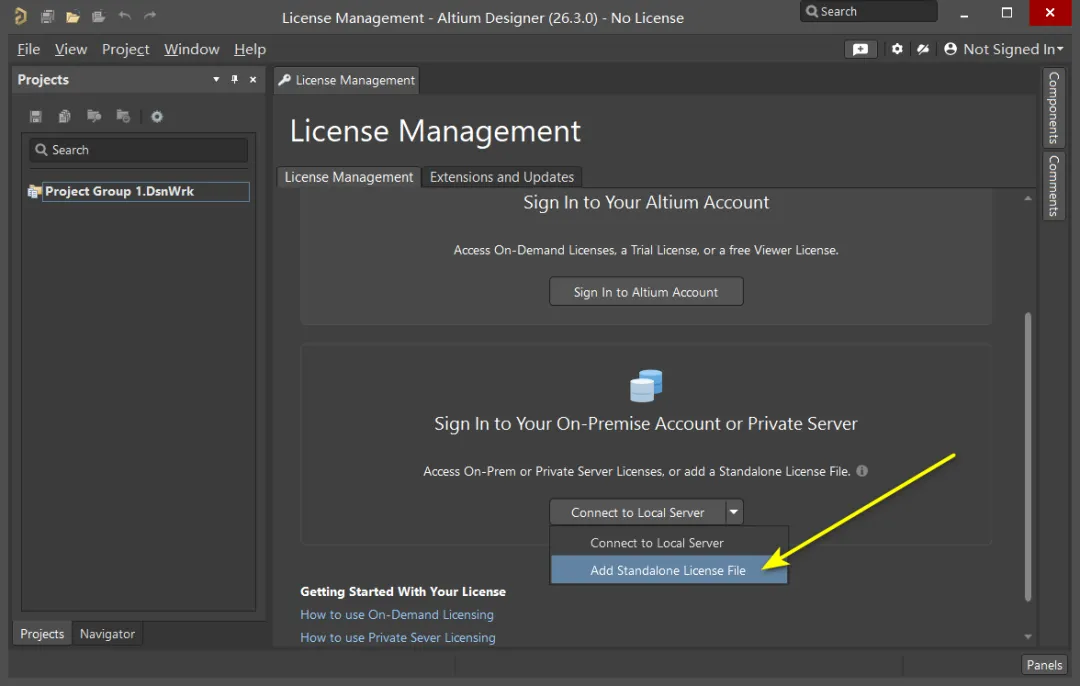The height and width of the screenshot is (686, 1080).
Task: Pin the Projects panel
Action: pyautogui.click(x=235, y=79)
